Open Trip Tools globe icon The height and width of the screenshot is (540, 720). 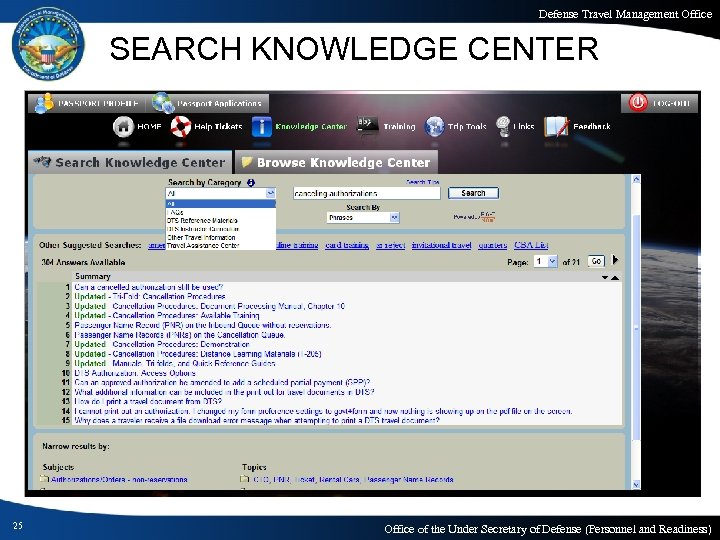pyautogui.click(x=434, y=127)
